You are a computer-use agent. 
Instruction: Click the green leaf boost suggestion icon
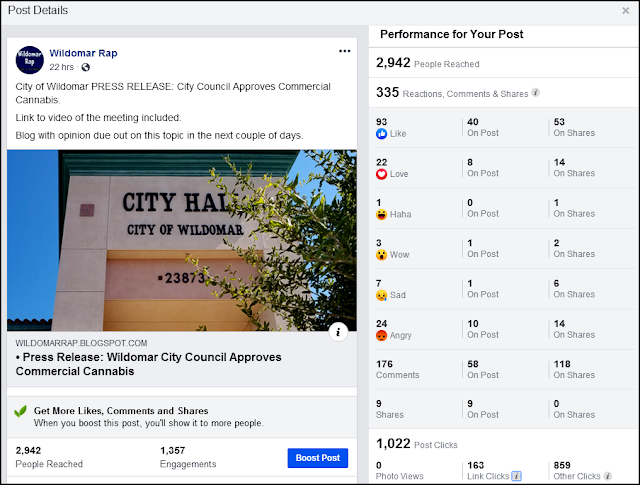[x=20, y=411]
